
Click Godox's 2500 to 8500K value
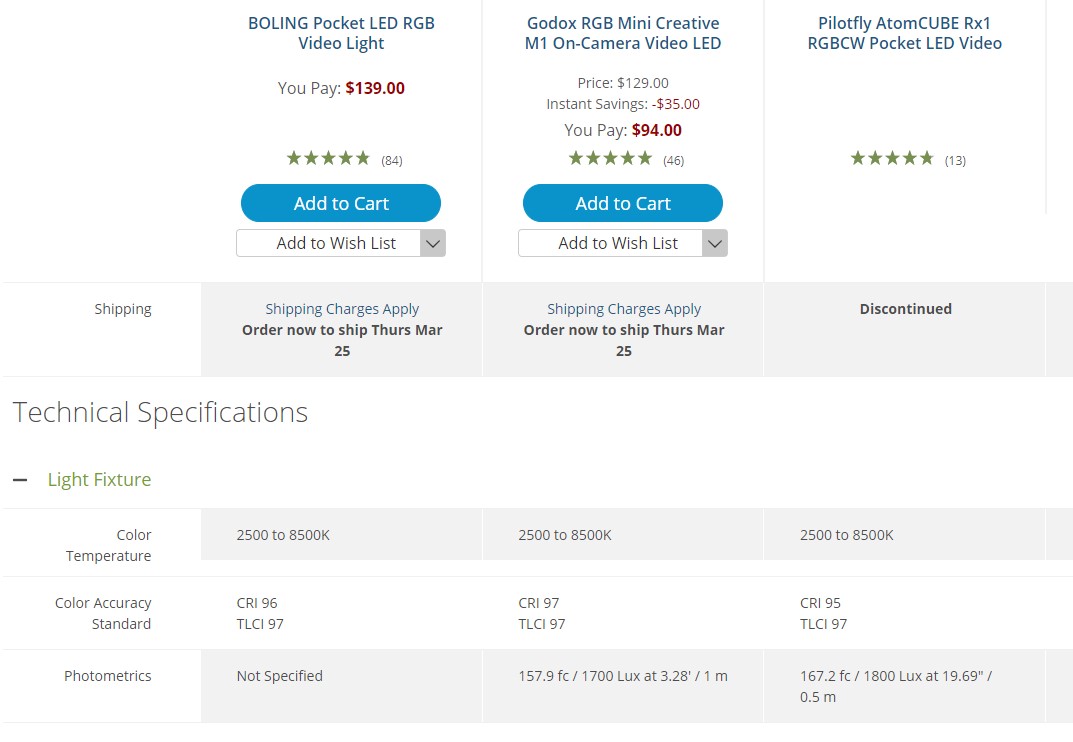(565, 535)
